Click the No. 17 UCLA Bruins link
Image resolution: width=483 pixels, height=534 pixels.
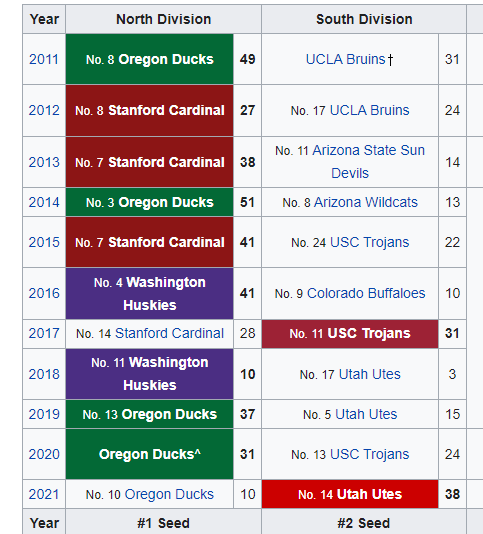[370, 110]
